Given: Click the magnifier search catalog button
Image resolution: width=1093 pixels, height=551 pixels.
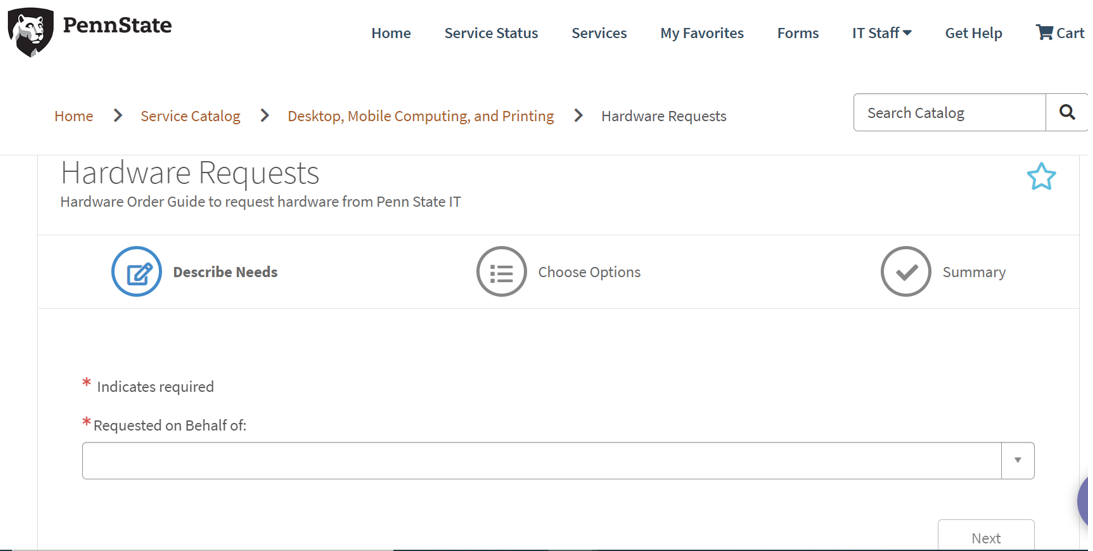Looking at the screenshot, I should pyautogui.click(x=1067, y=112).
